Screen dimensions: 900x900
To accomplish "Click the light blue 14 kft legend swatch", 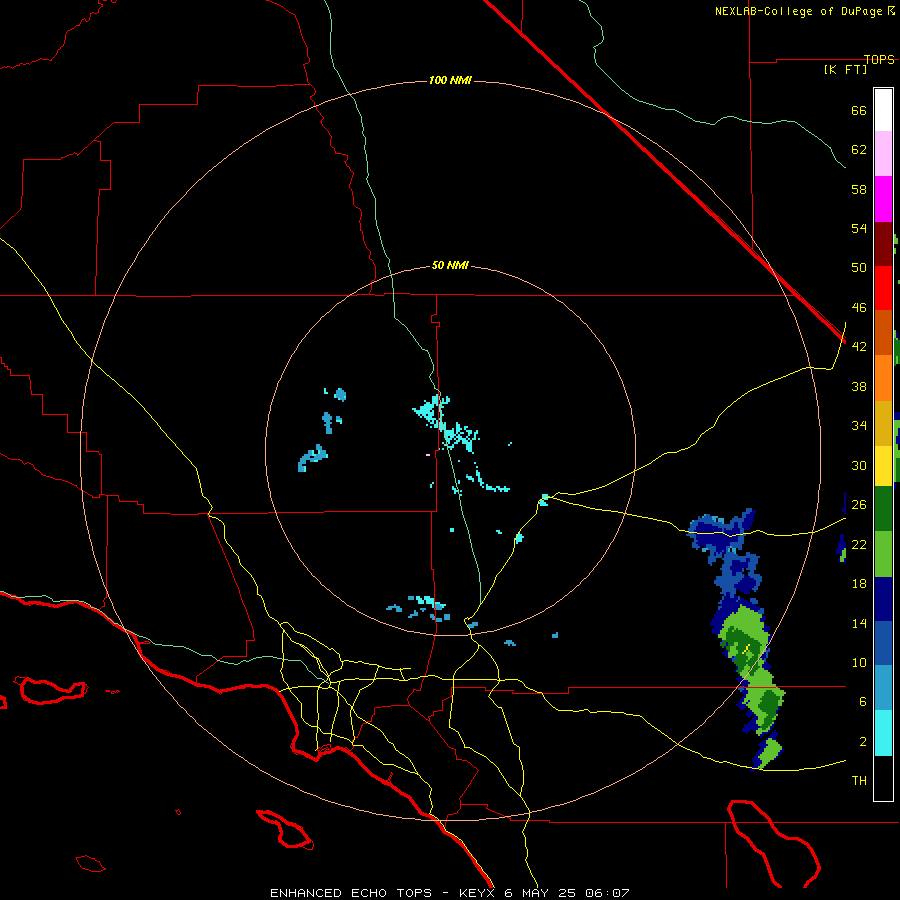I will pyautogui.click(x=883, y=688).
